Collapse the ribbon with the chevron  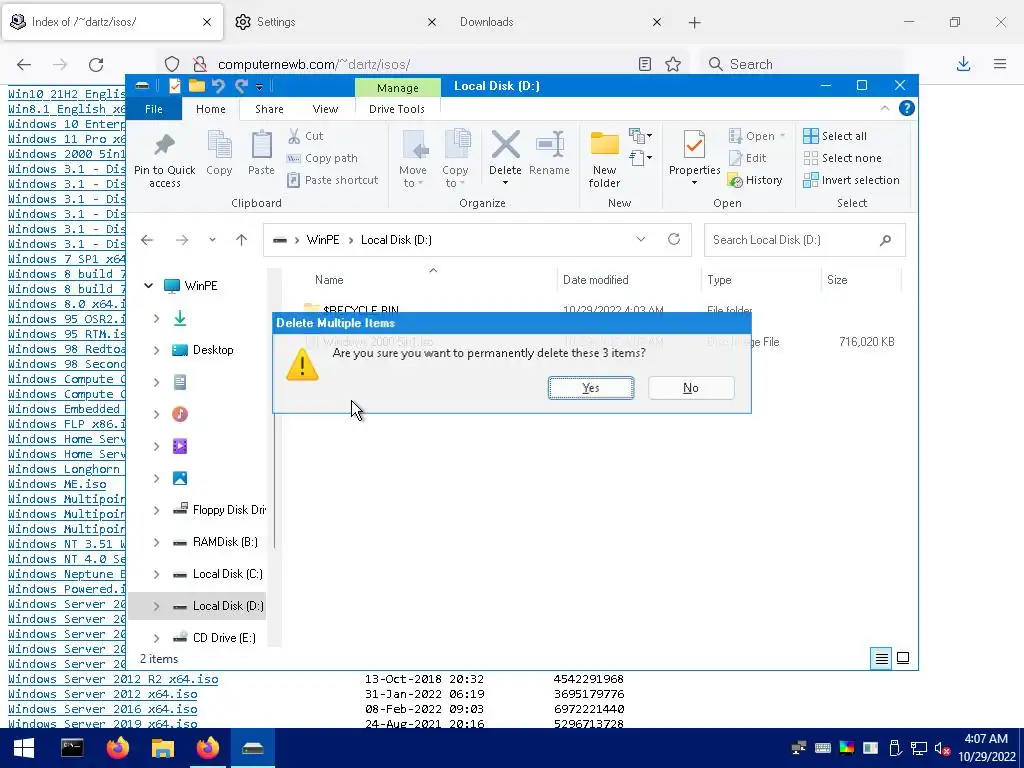(885, 108)
